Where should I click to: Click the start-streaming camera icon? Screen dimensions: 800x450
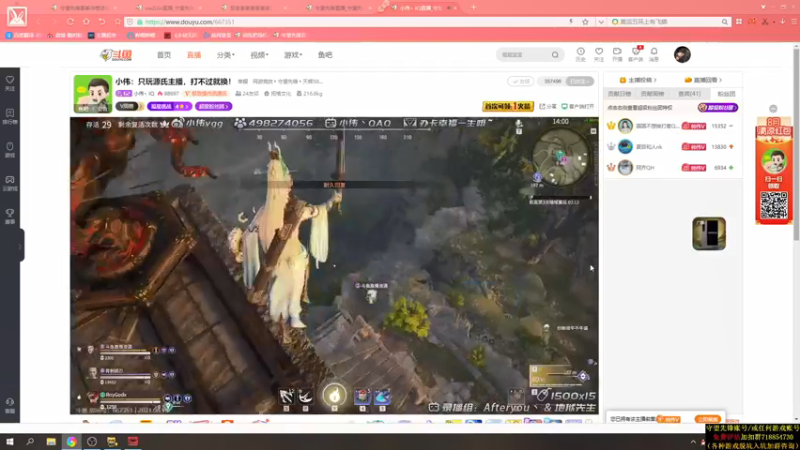pos(617,54)
